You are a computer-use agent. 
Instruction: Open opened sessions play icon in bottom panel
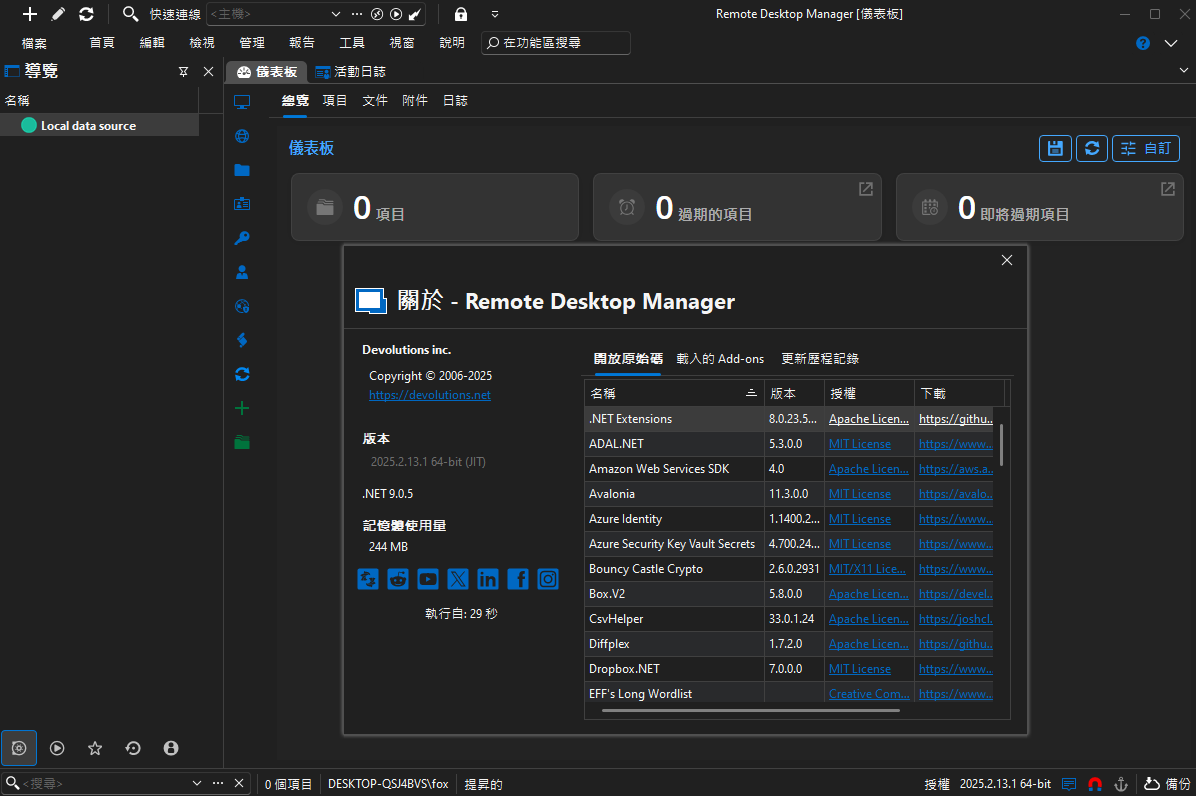tap(57, 748)
